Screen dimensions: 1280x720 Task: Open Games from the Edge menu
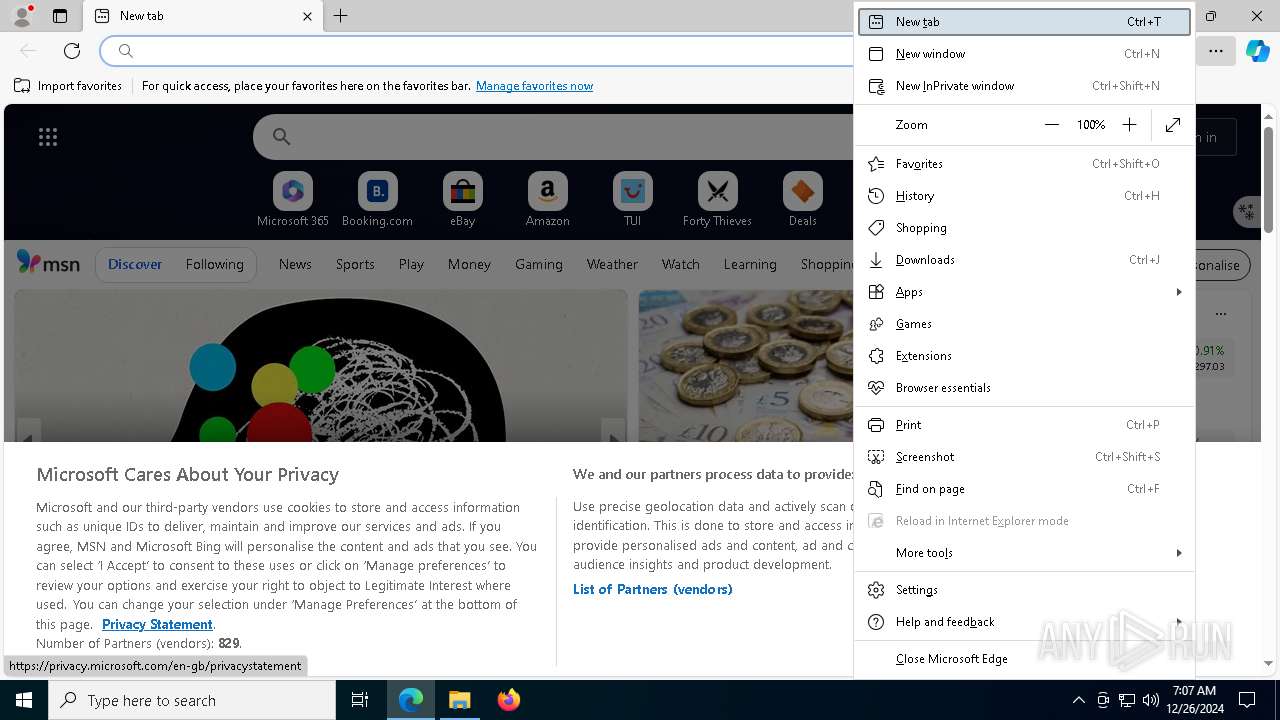click(x=1025, y=324)
